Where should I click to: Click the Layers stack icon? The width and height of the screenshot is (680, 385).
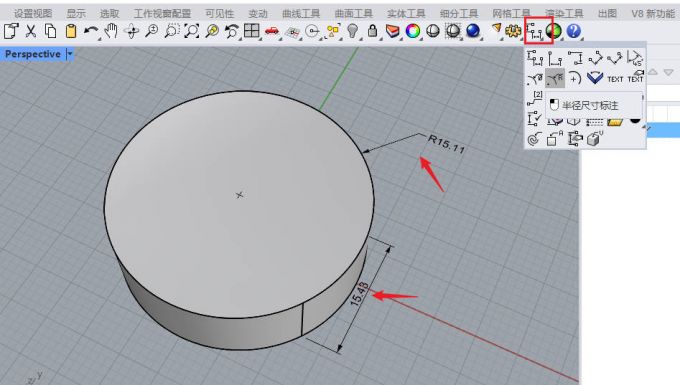tap(392, 31)
